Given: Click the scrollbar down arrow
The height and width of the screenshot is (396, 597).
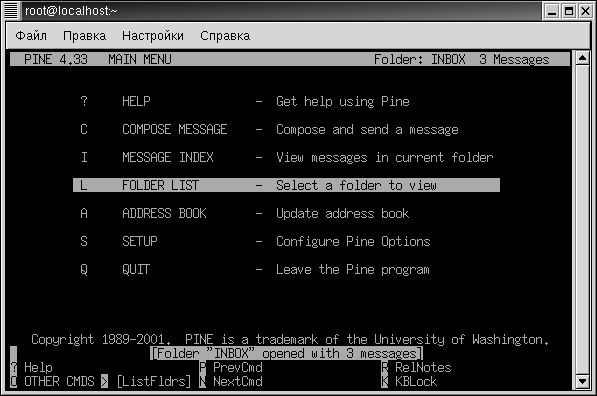Looking at the screenshot, I should pyautogui.click(x=582, y=381).
